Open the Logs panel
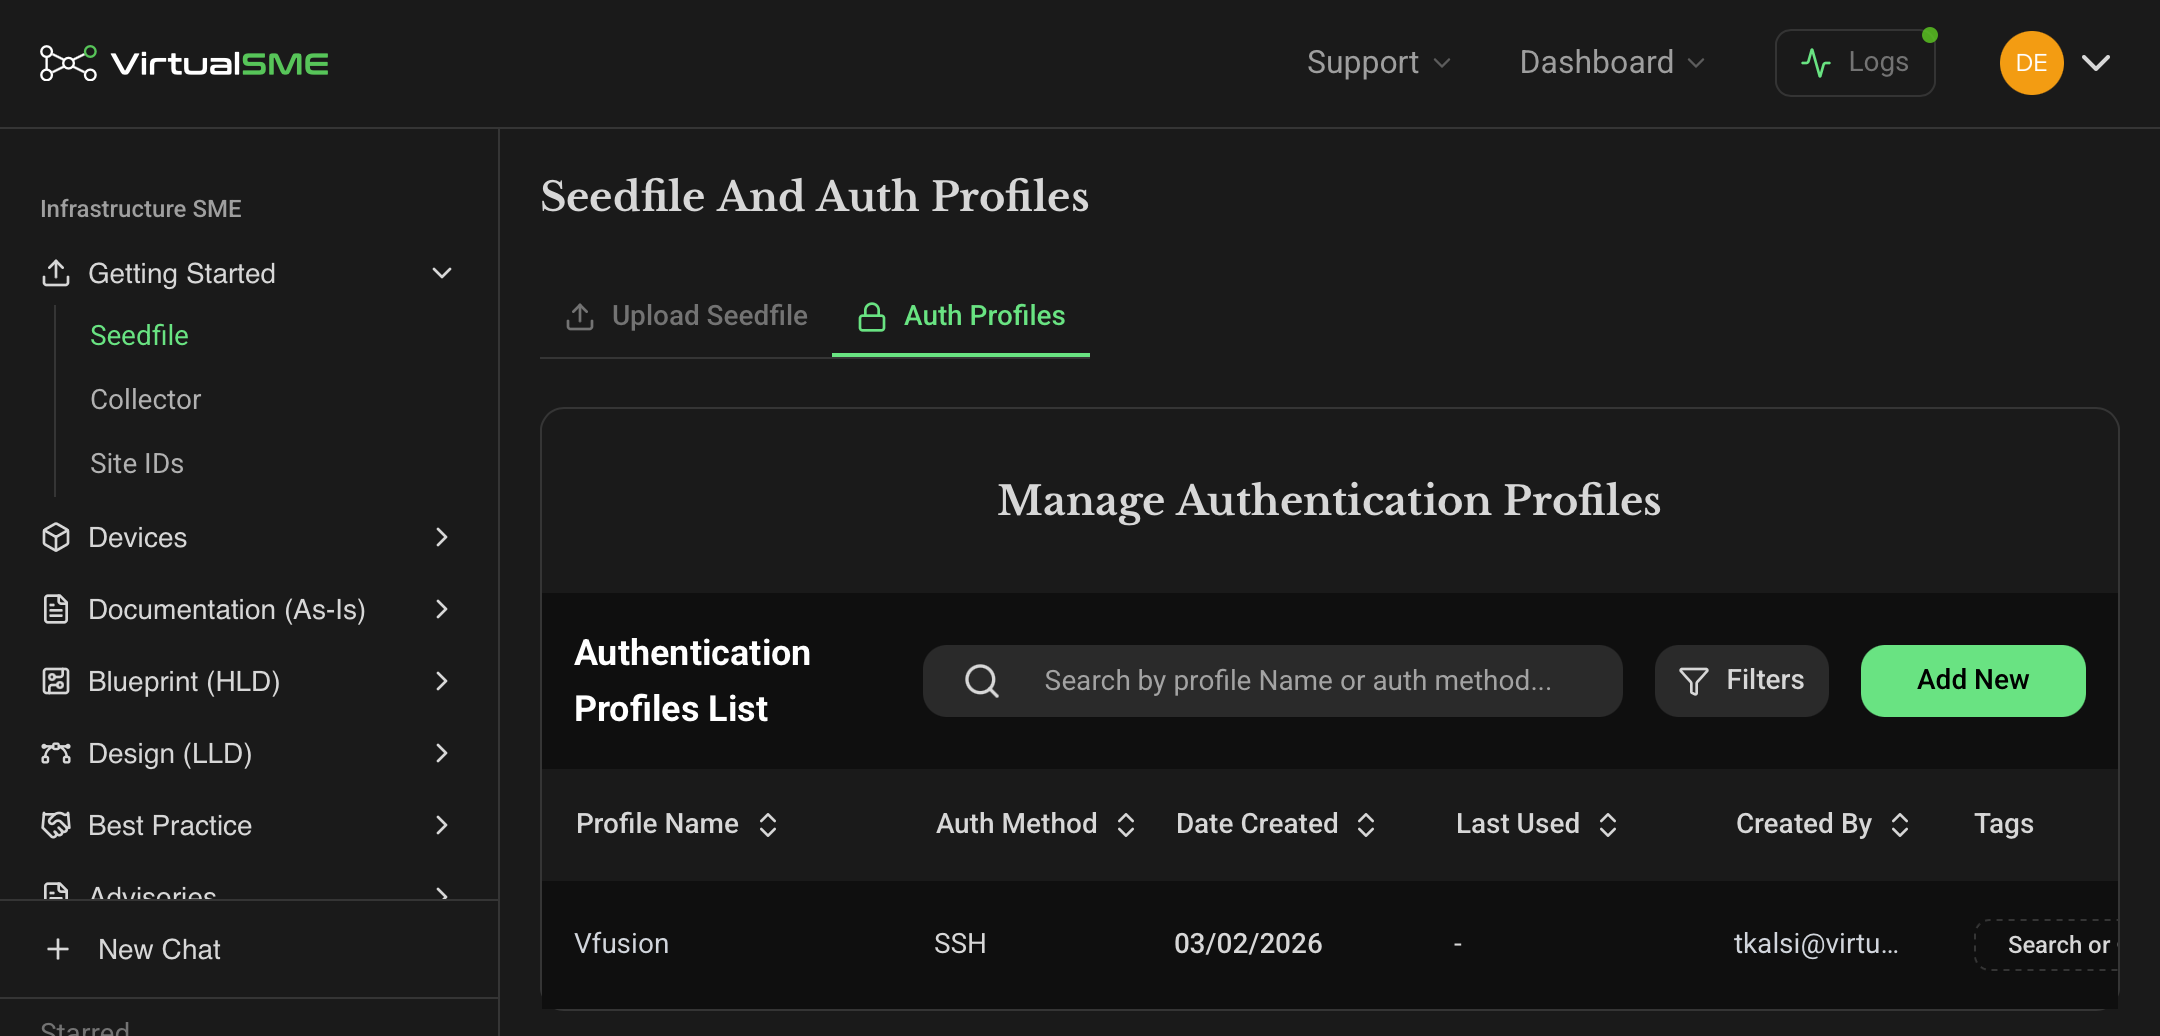The height and width of the screenshot is (1036, 2160). coord(1855,63)
